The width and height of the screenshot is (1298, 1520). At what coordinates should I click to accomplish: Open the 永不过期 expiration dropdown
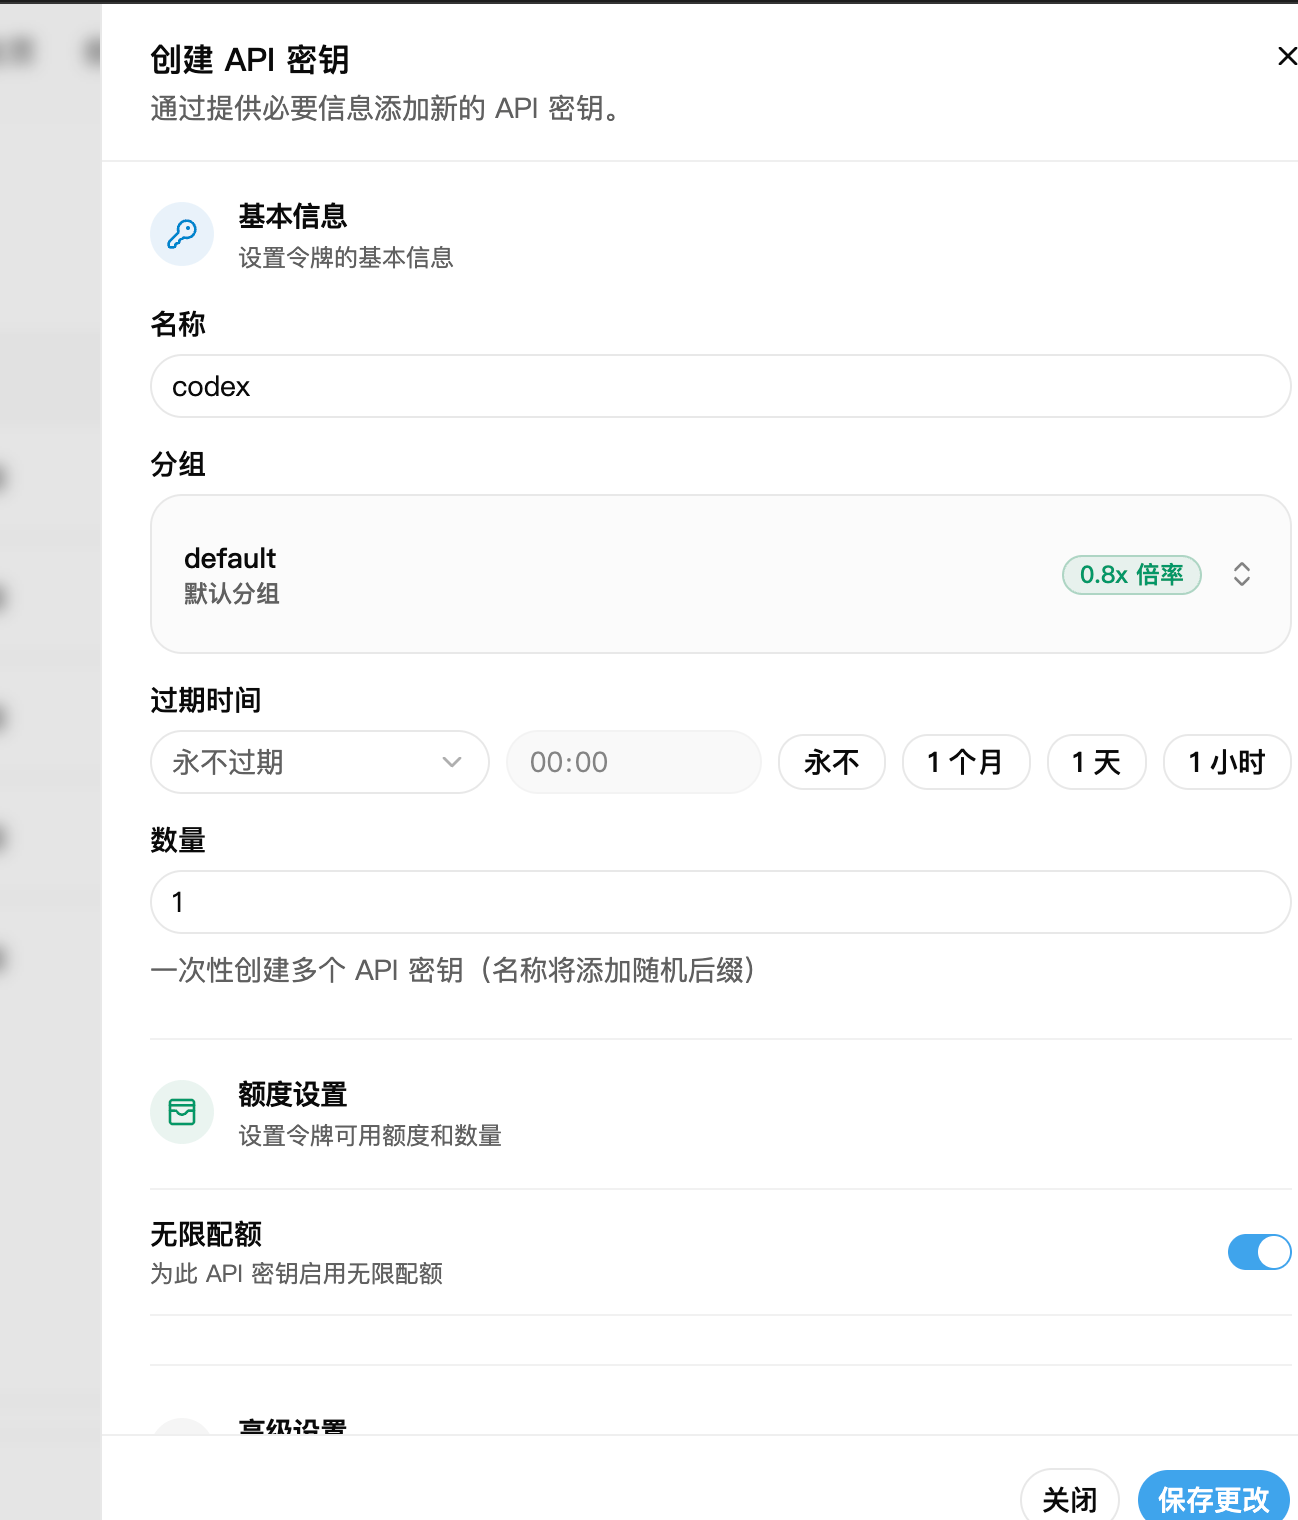click(x=320, y=762)
